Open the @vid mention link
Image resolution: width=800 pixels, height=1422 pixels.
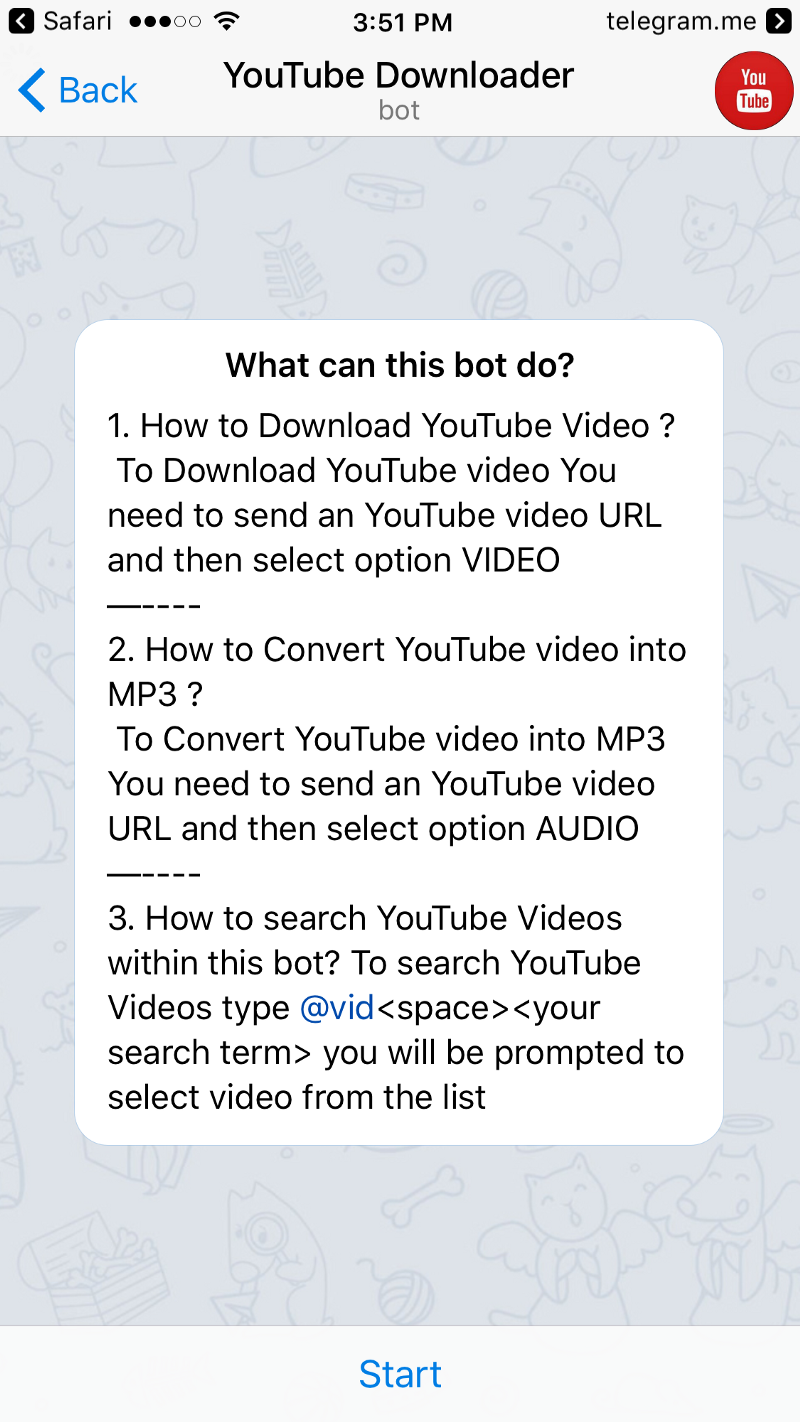coord(337,1007)
